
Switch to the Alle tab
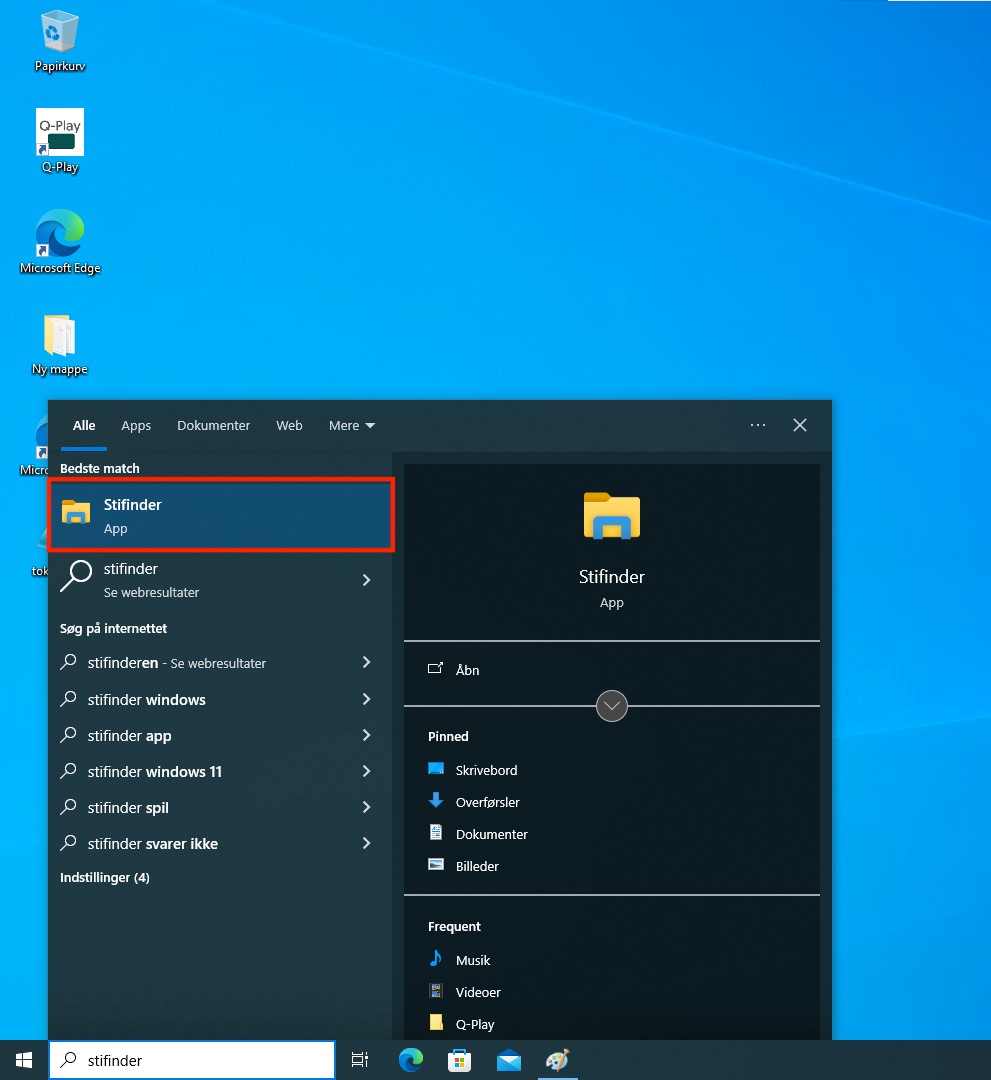pyautogui.click(x=84, y=426)
